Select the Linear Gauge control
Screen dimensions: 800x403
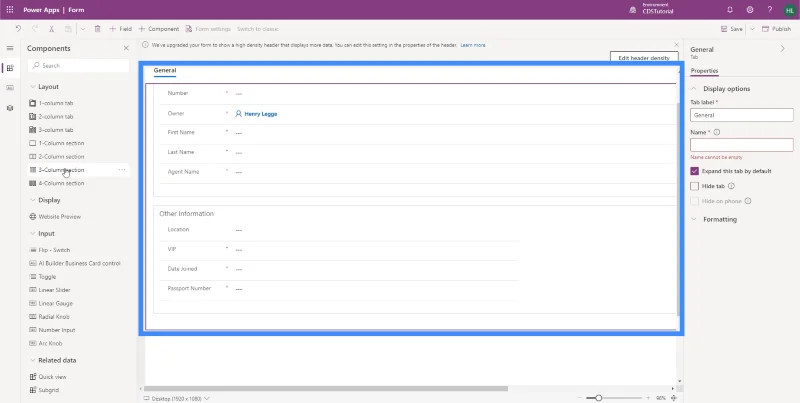pos(51,303)
